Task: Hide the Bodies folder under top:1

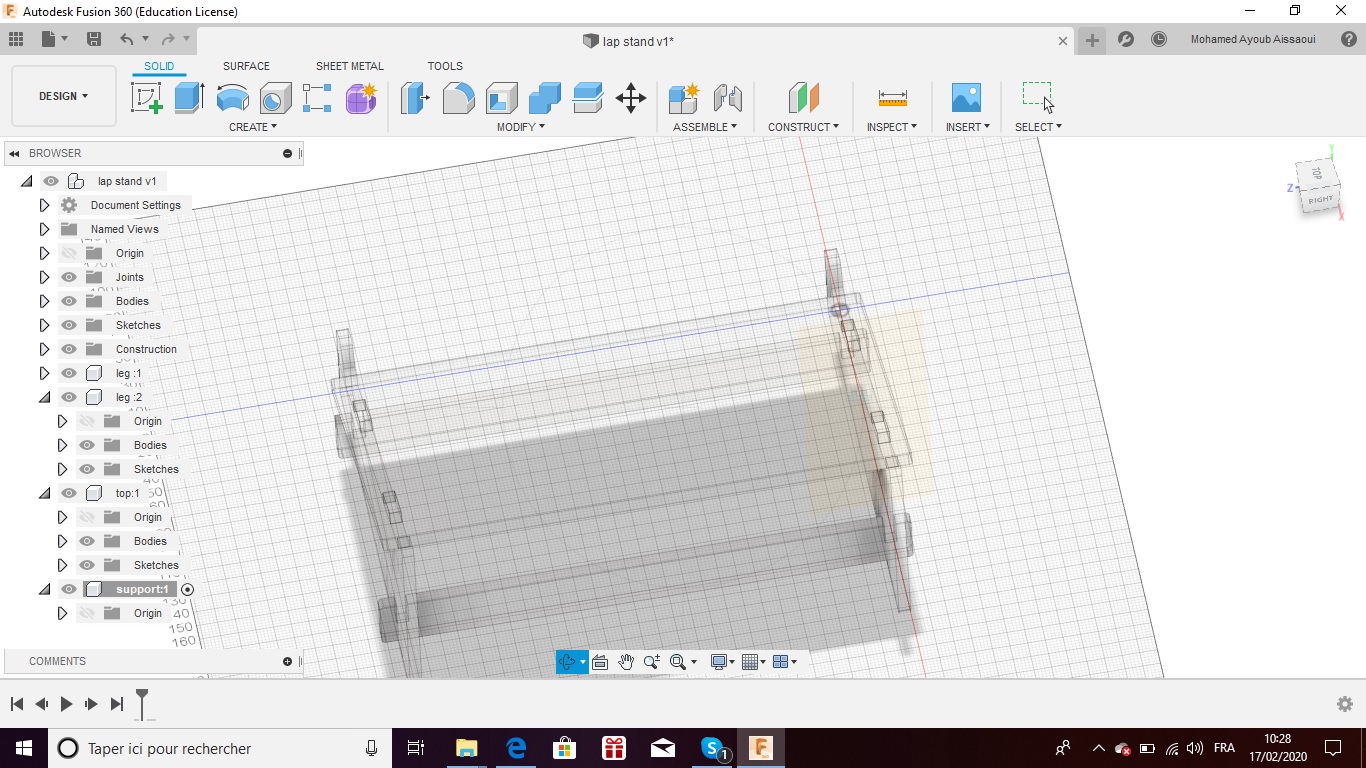Action: coord(87,541)
